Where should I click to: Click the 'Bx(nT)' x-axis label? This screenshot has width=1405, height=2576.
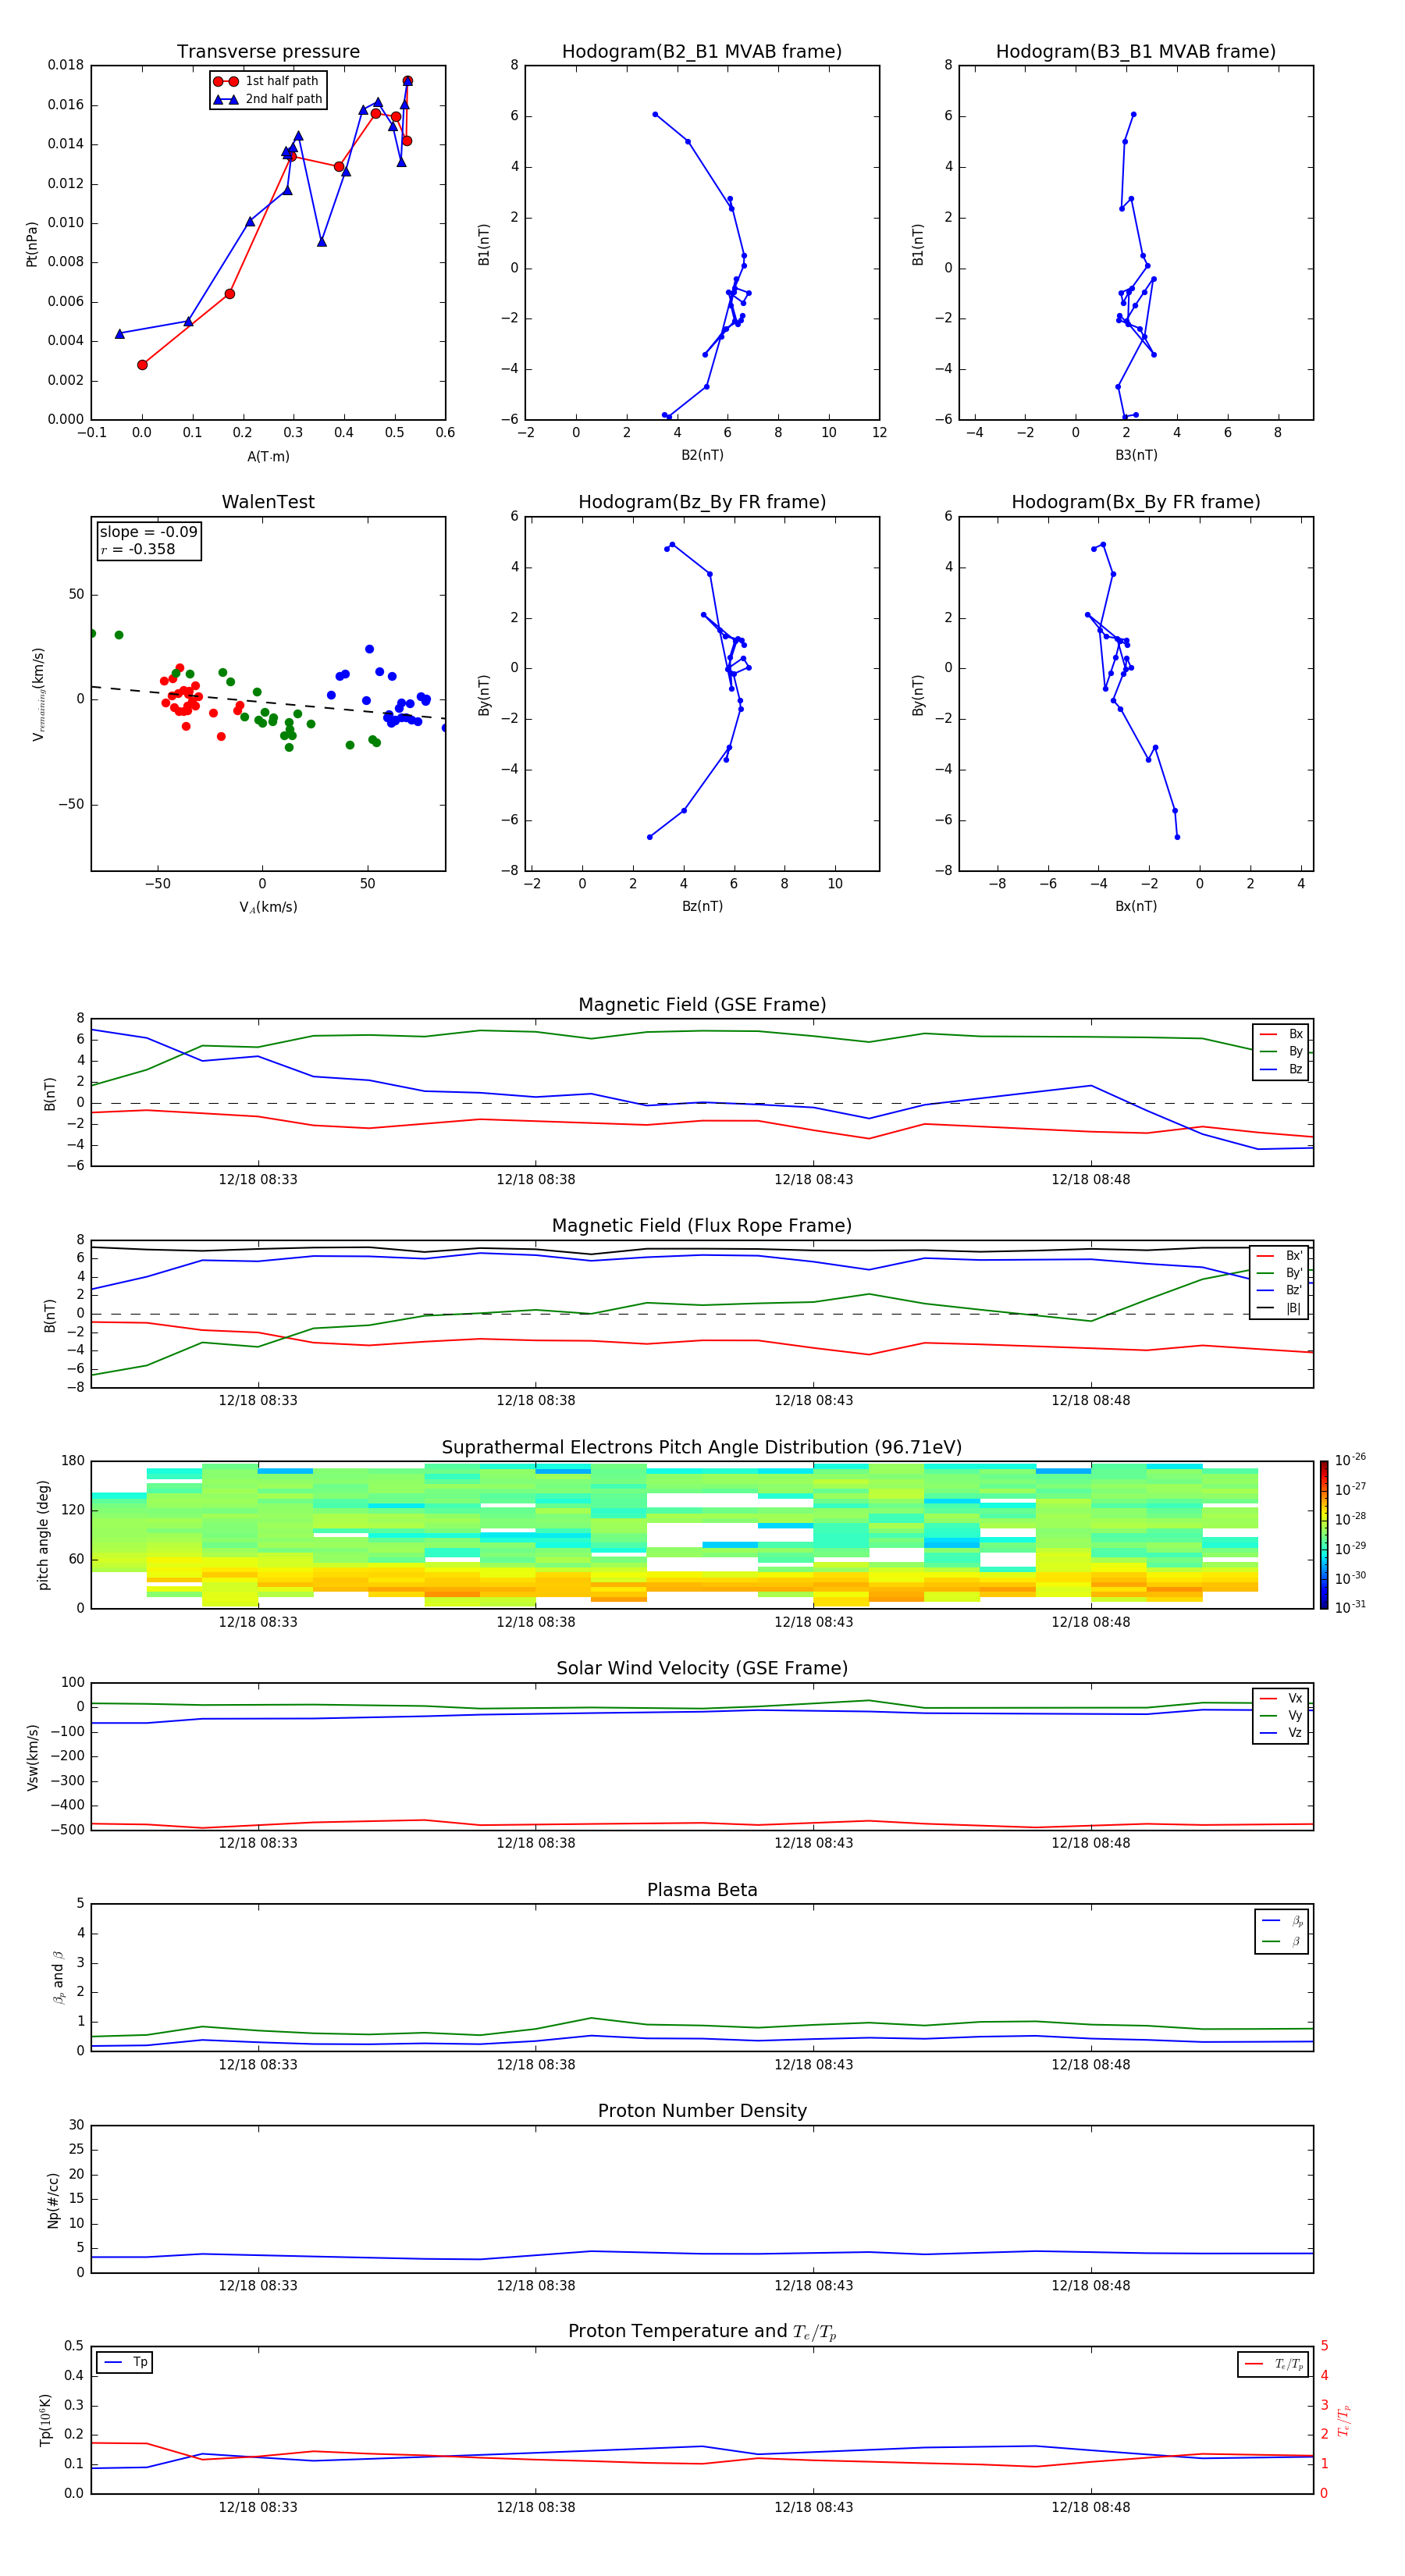point(1136,906)
